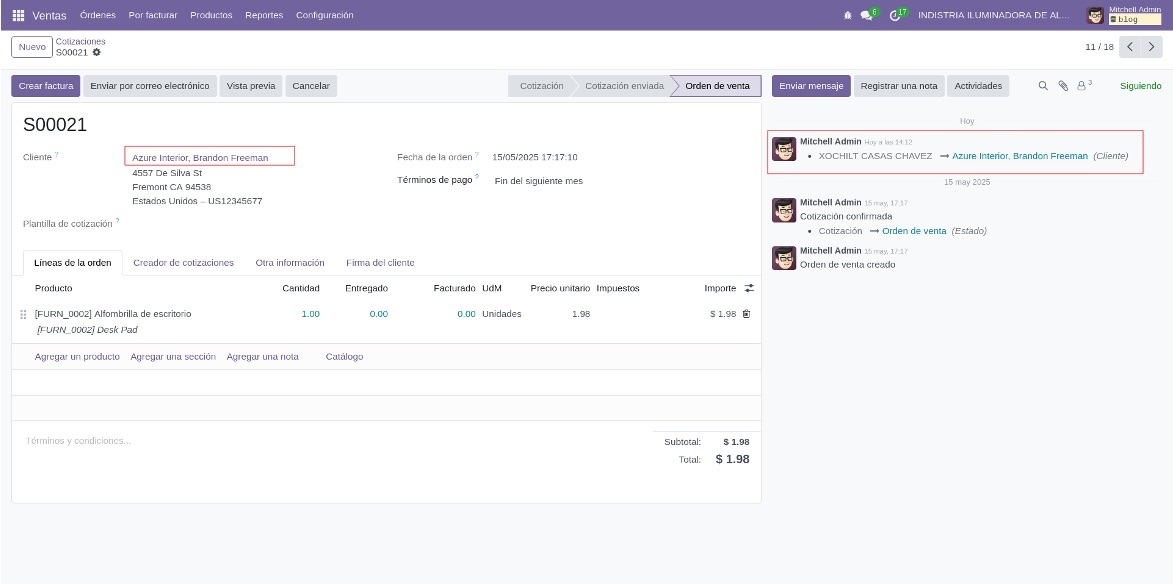
Task: Open the Reportes menu
Action: coord(264,15)
